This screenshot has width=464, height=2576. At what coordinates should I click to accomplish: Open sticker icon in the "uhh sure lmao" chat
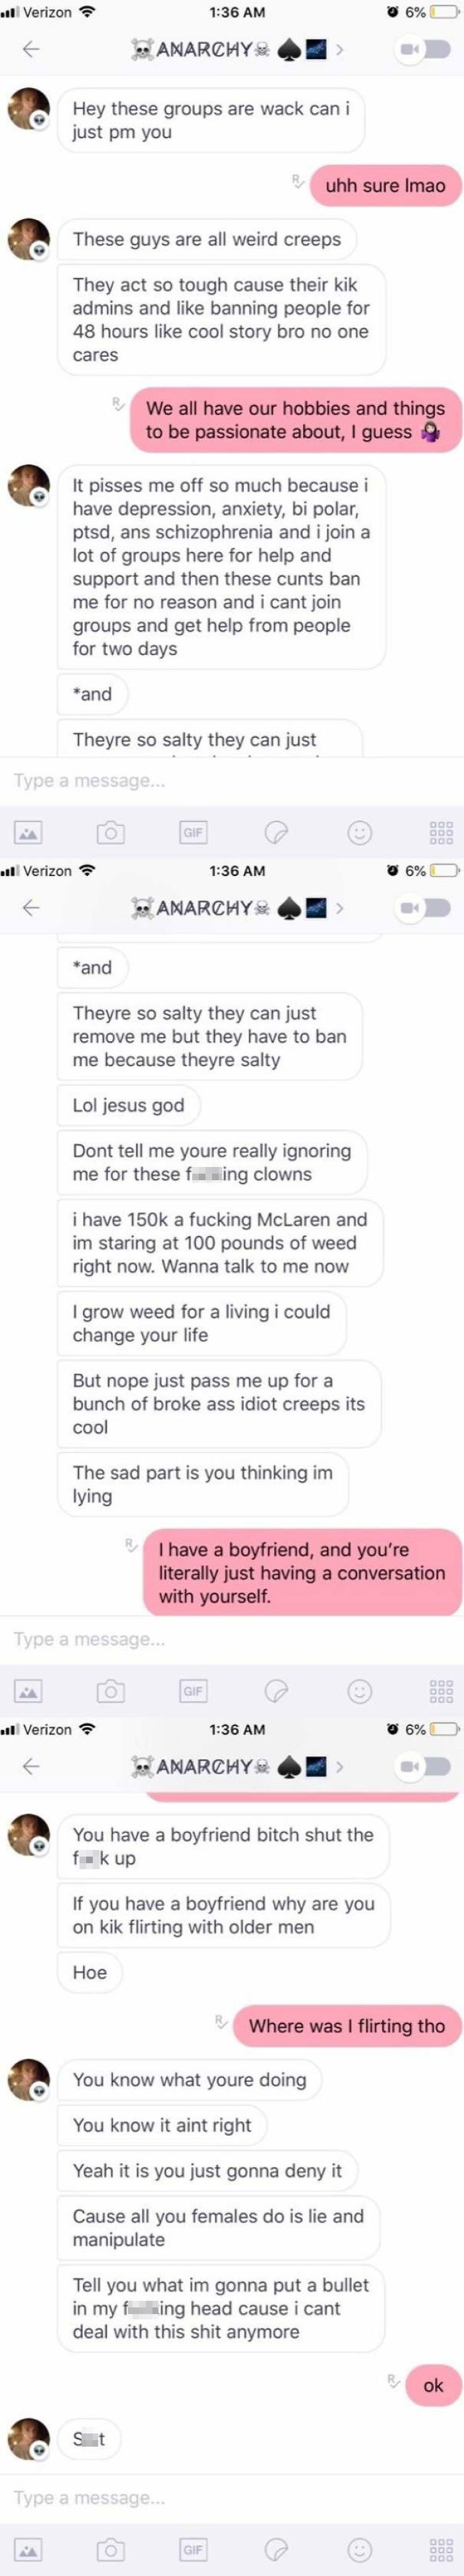(x=276, y=832)
